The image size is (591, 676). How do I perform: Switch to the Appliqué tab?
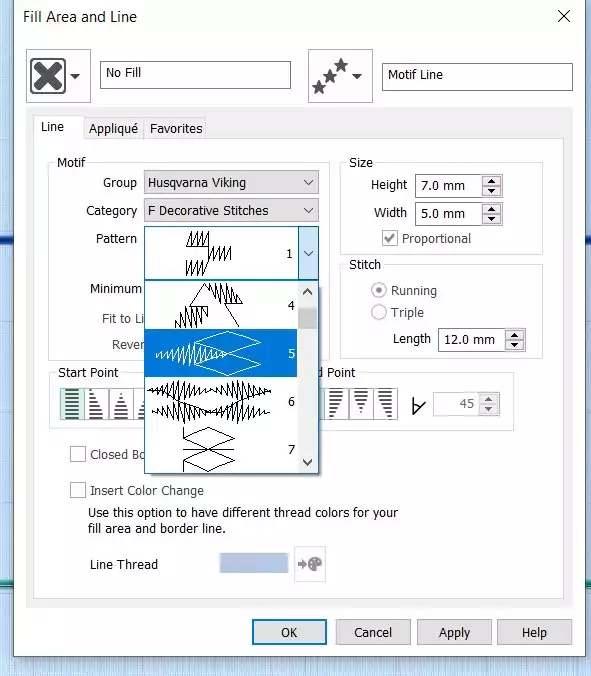point(113,128)
